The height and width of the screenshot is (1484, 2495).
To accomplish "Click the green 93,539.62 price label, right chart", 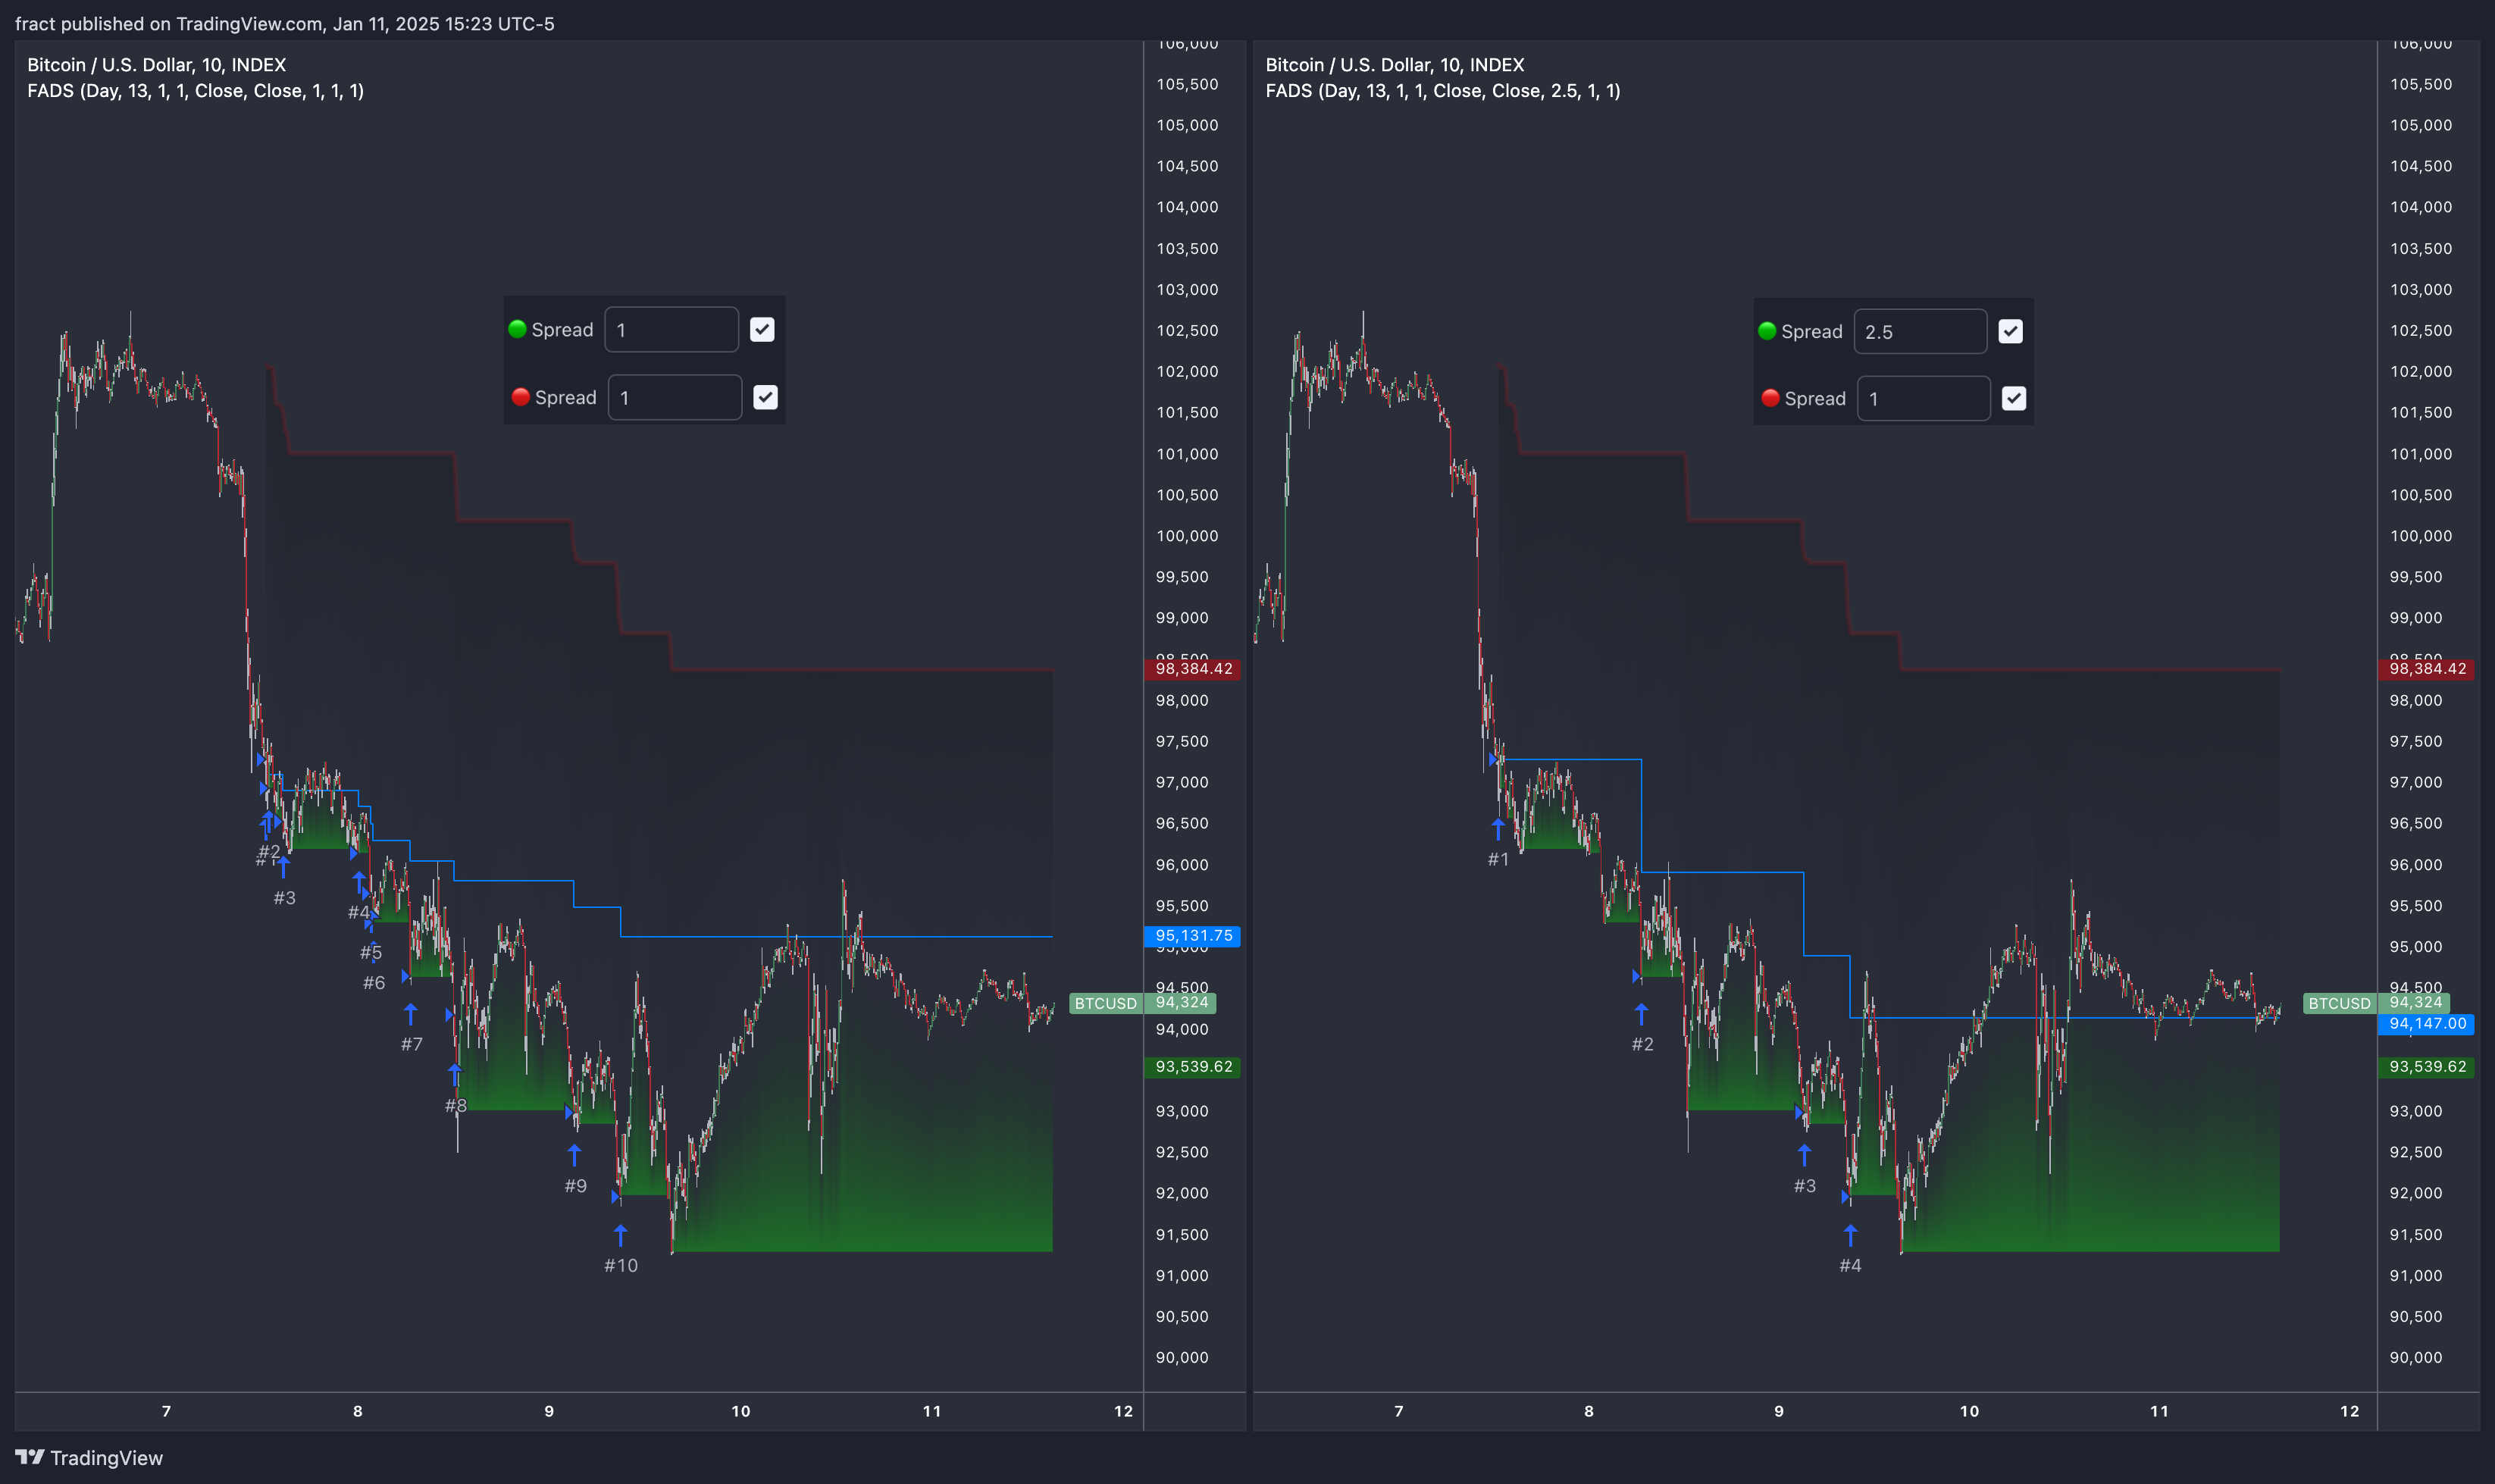I will pyautogui.click(x=2426, y=1067).
